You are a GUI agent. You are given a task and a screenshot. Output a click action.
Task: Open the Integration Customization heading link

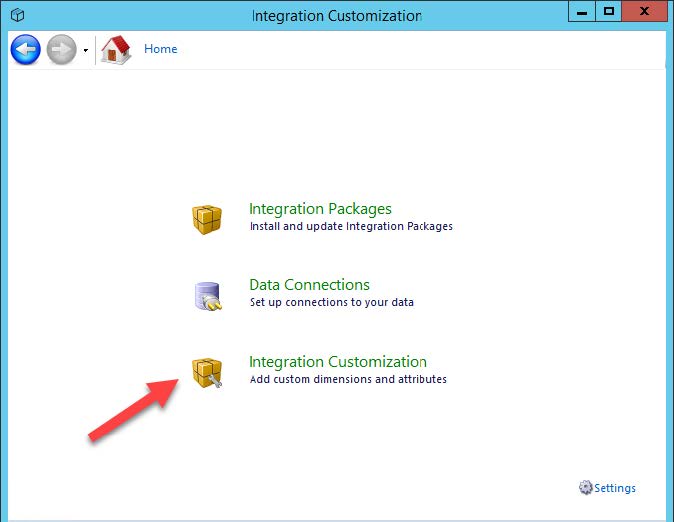click(x=337, y=362)
